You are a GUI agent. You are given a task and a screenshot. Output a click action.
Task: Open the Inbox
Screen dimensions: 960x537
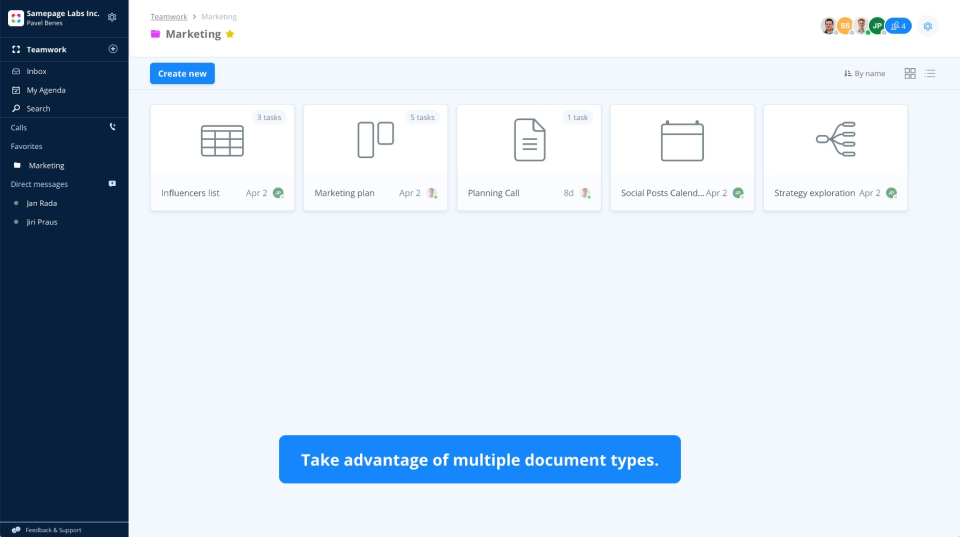36,72
